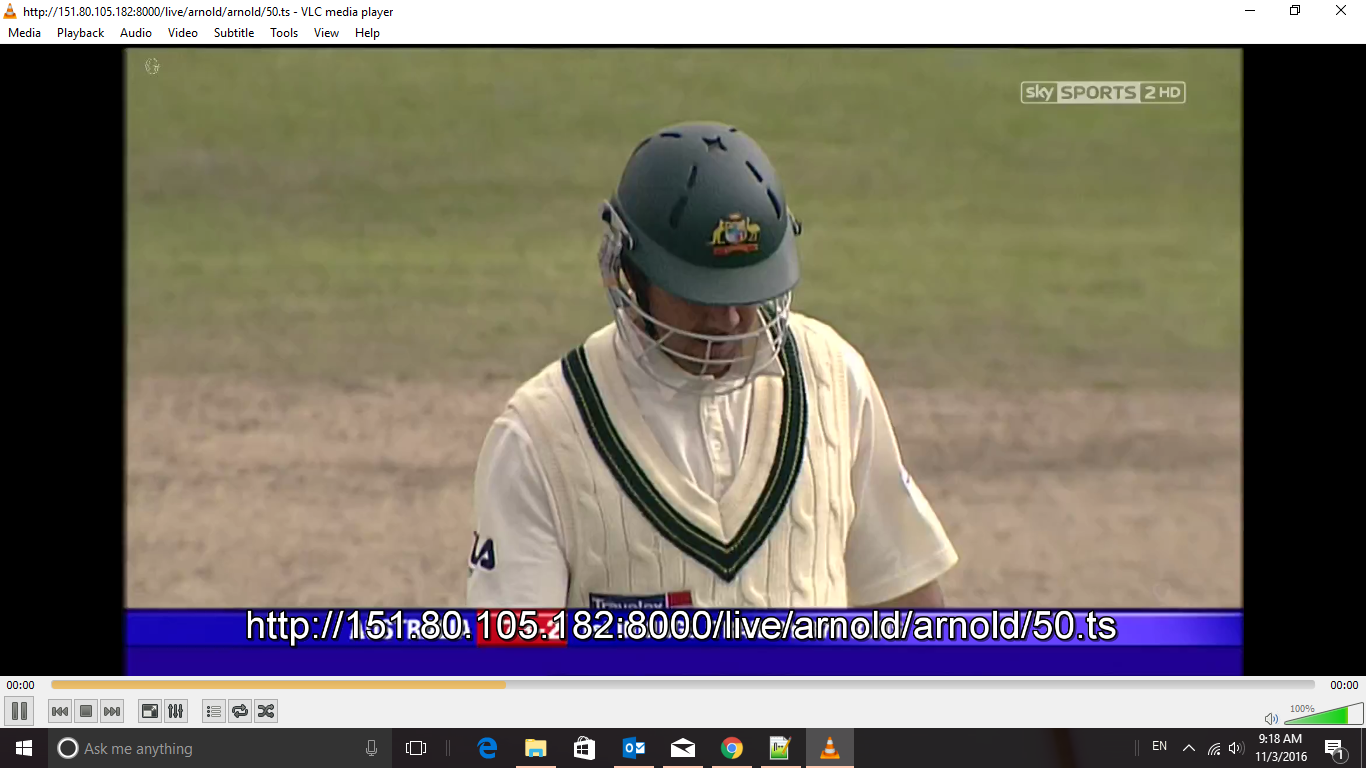Launch Google Chrome from taskbar
The image size is (1366, 768).
[732, 748]
